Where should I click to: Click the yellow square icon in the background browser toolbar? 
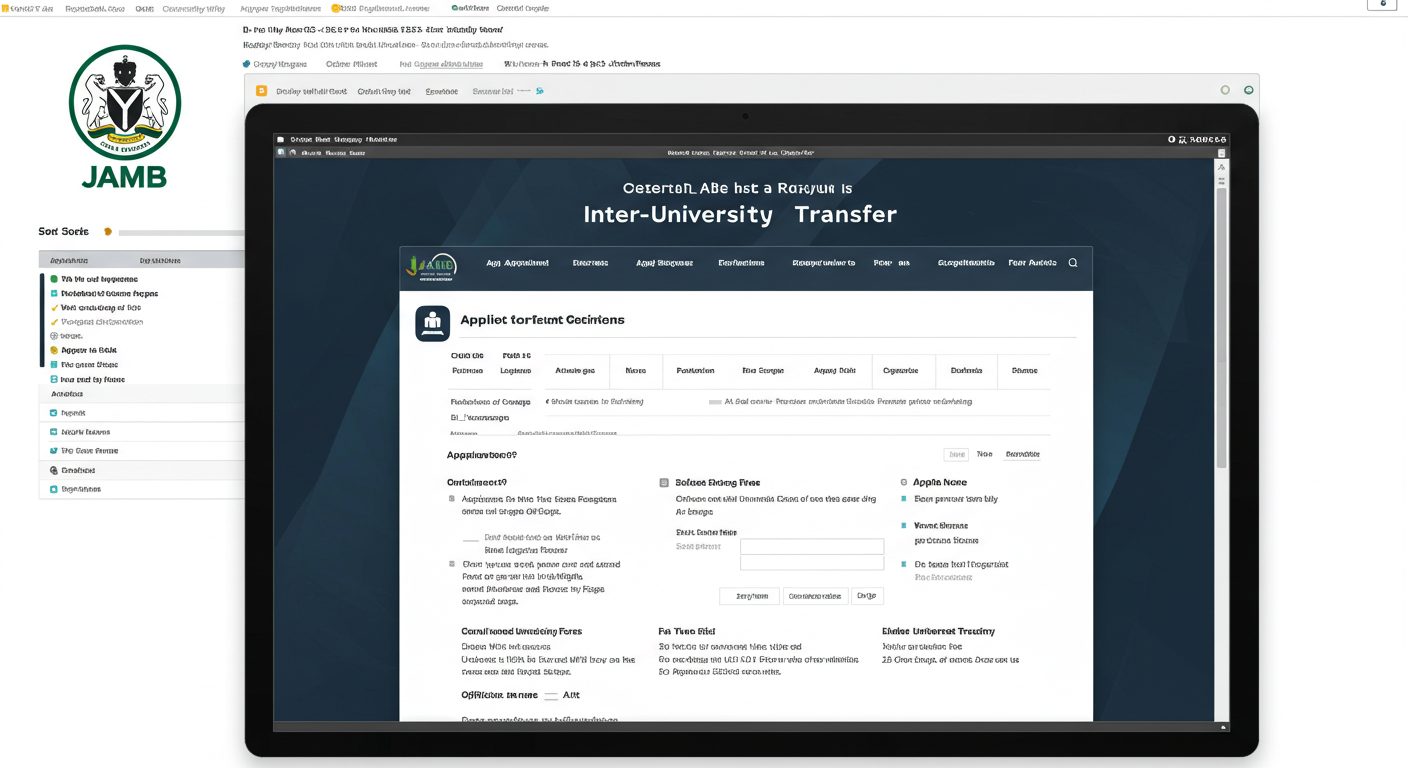(262, 91)
